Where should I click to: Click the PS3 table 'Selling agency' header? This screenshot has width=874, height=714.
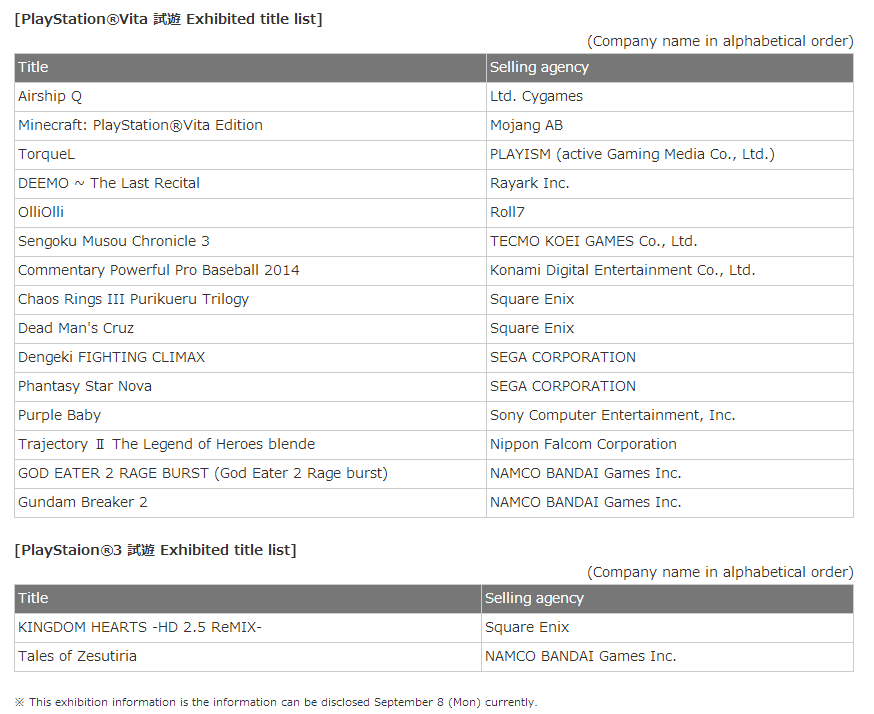pyautogui.click(x=668, y=599)
